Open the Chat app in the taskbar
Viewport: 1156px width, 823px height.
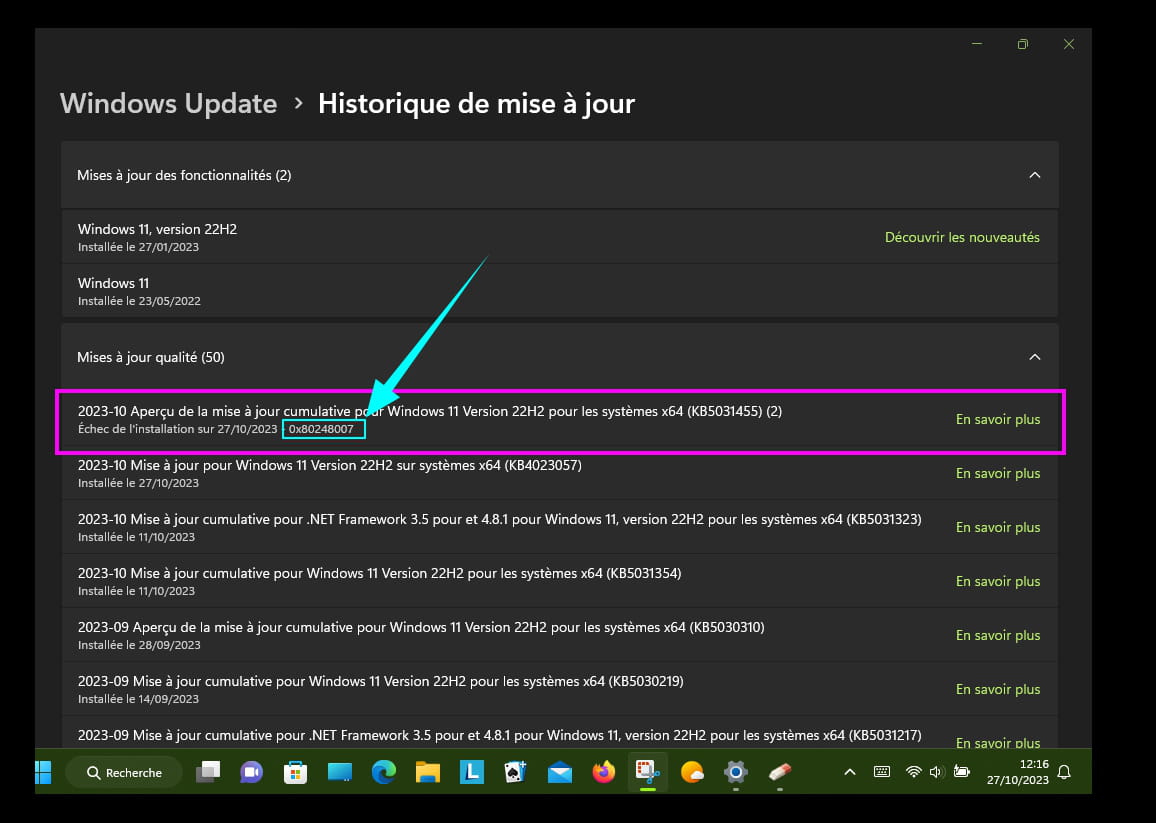(251, 772)
